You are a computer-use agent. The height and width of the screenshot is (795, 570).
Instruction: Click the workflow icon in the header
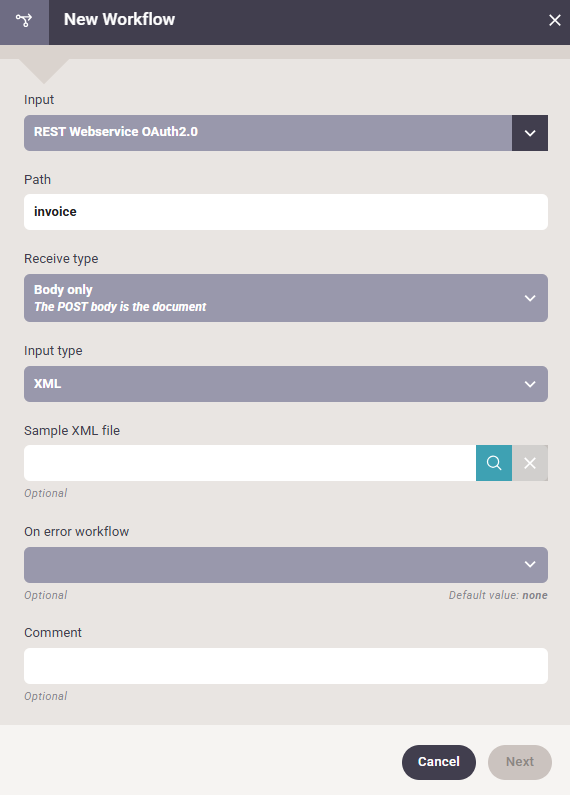tap(24, 20)
